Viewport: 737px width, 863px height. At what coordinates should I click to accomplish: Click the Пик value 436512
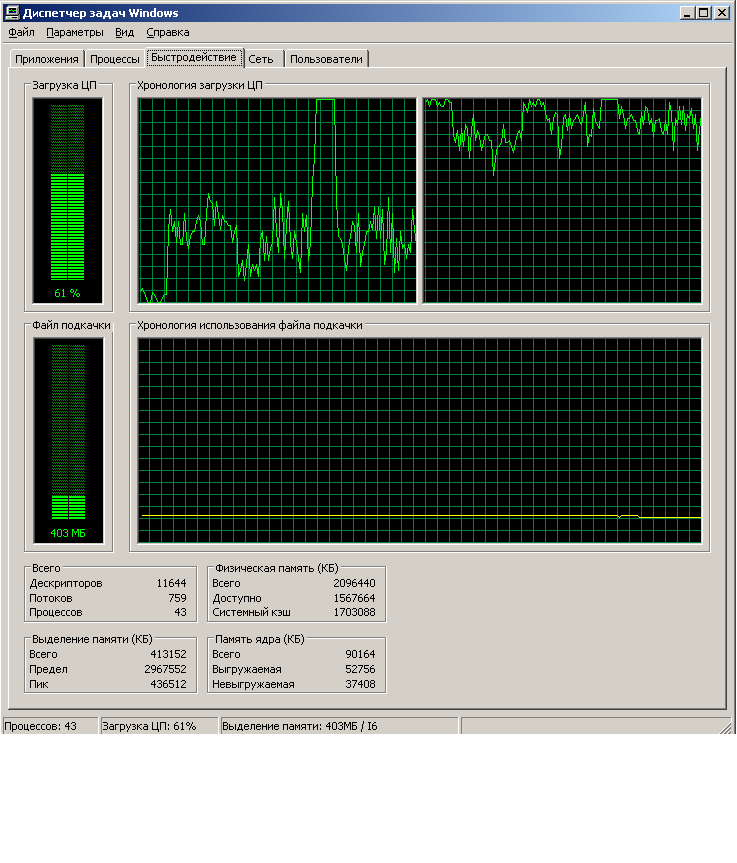click(168, 684)
